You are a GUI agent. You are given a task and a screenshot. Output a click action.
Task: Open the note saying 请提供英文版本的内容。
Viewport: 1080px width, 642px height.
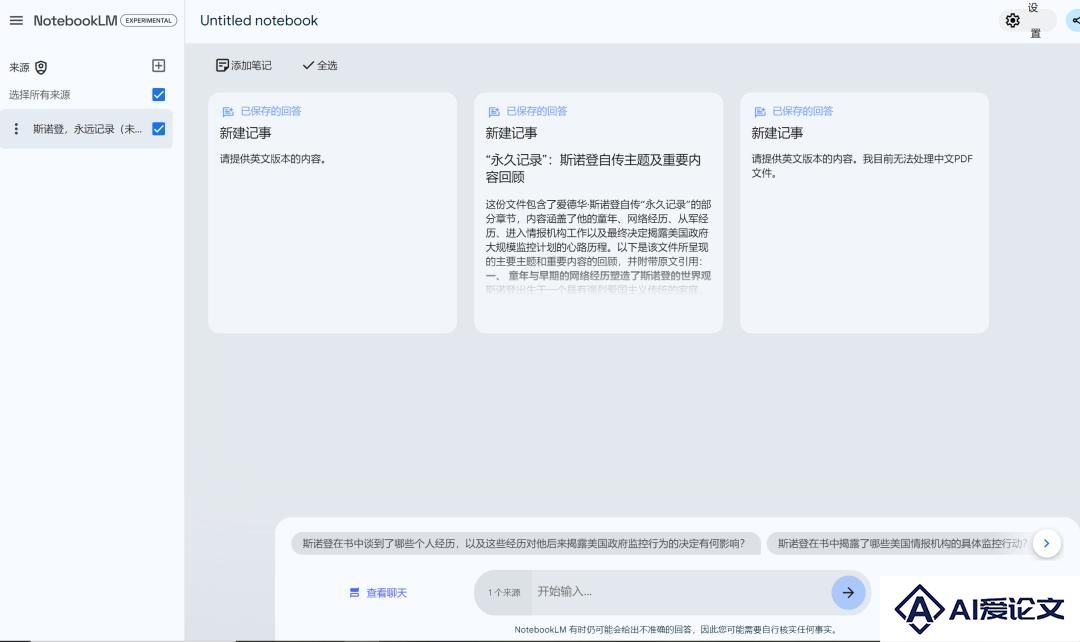[x=333, y=213]
